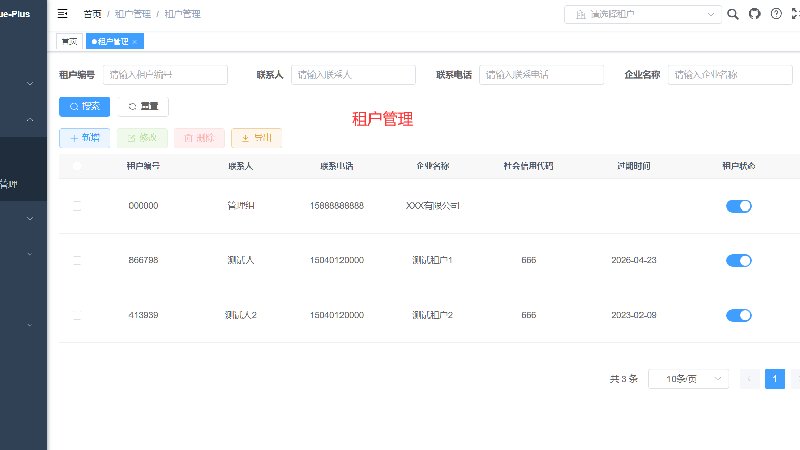
Task: Click the 社会信用代码 column header
Action: point(529,166)
